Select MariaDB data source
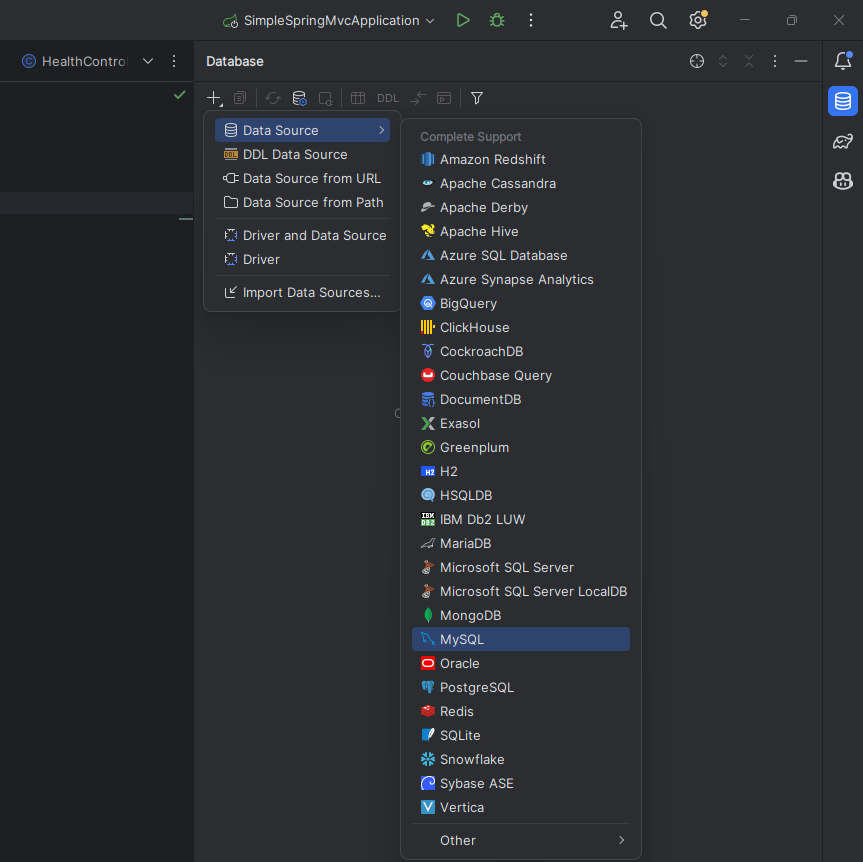The width and height of the screenshot is (863, 862). (521, 543)
